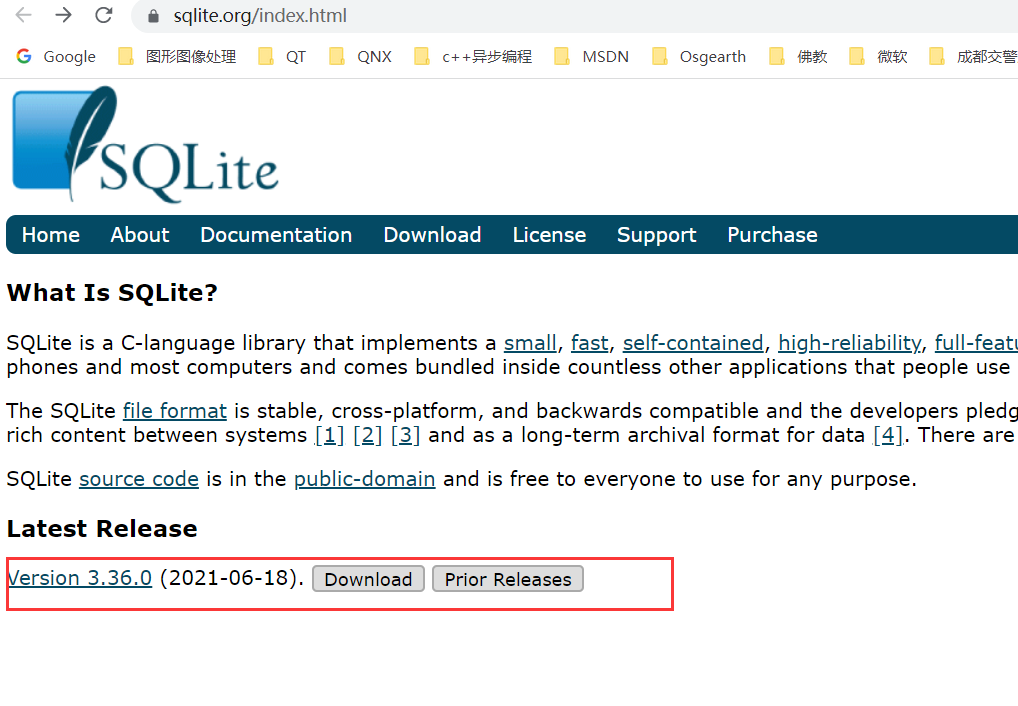Click the browser back arrow
1018x706 pixels.
[23, 15]
